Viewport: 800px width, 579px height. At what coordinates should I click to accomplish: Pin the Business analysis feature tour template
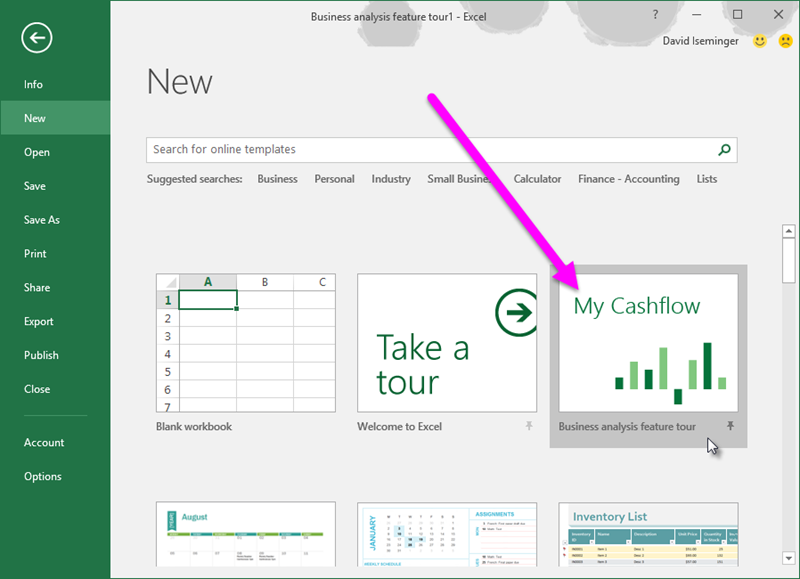click(730, 426)
